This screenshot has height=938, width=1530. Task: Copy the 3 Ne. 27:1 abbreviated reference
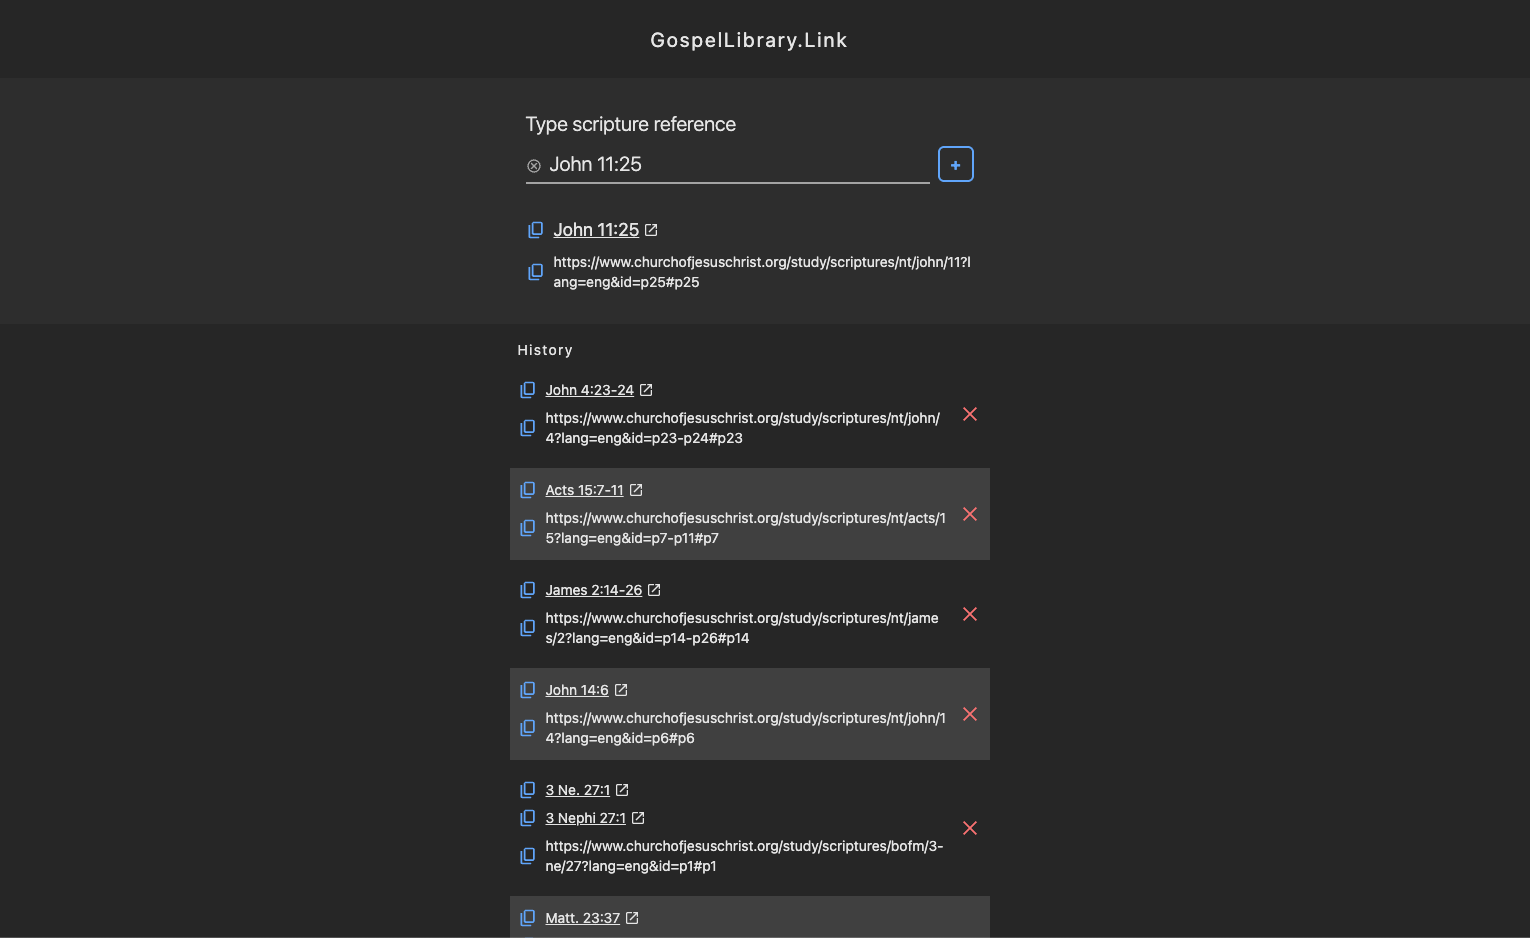pyautogui.click(x=528, y=790)
